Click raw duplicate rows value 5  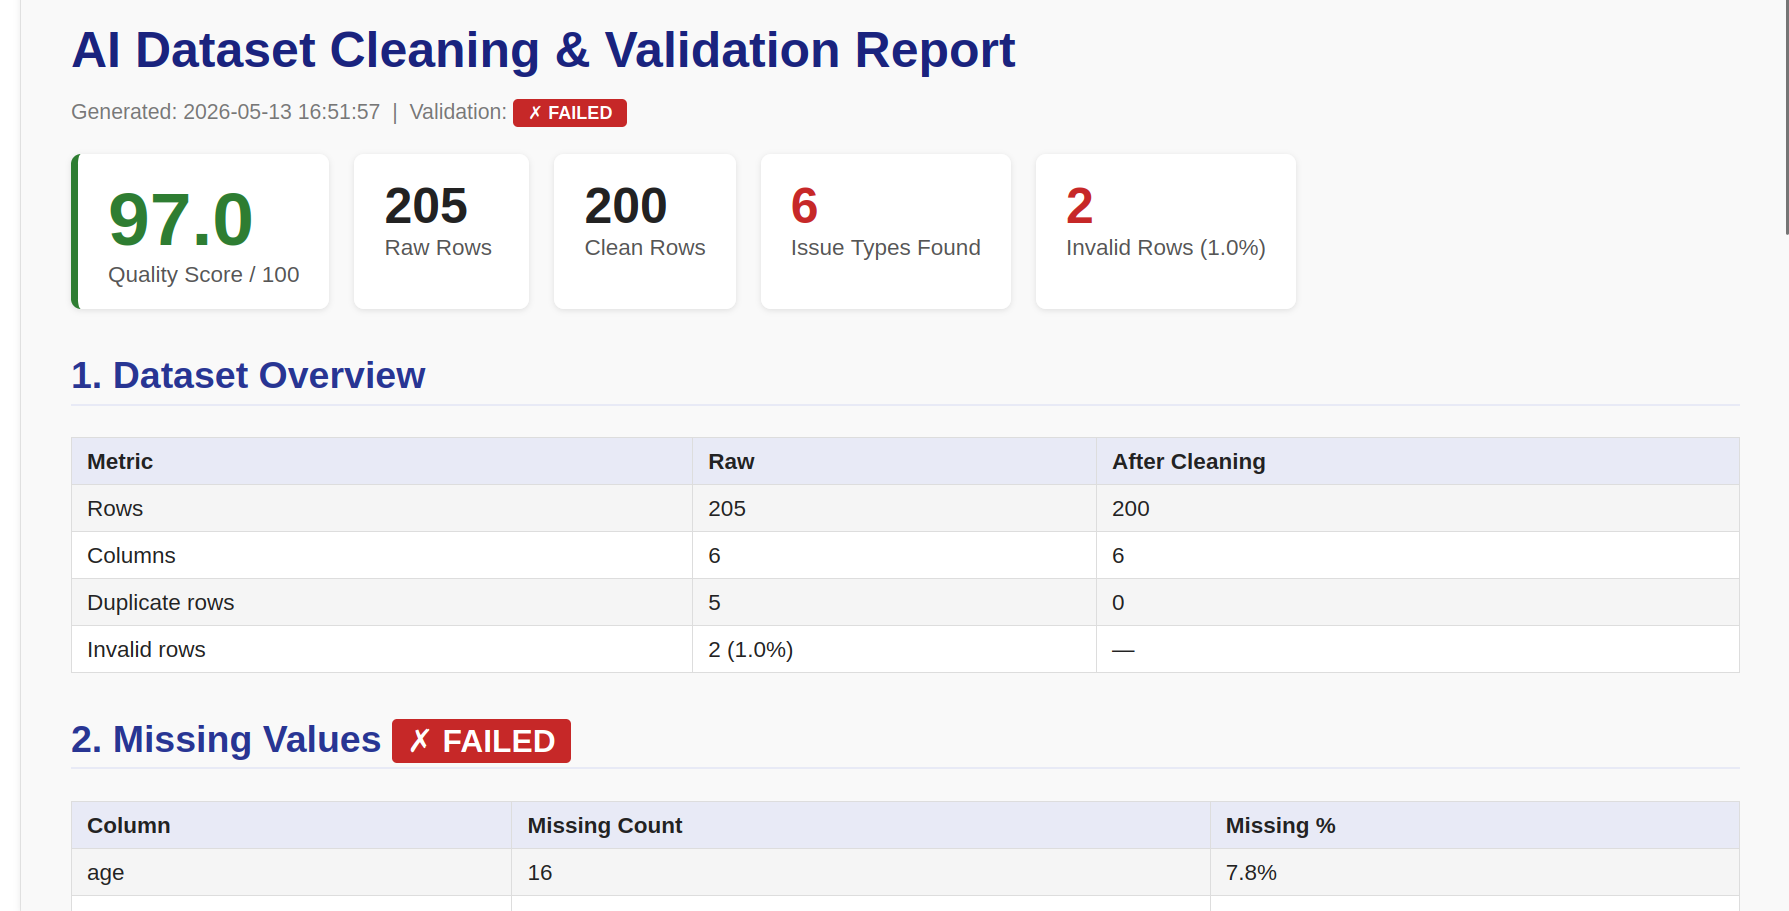tap(894, 602)
